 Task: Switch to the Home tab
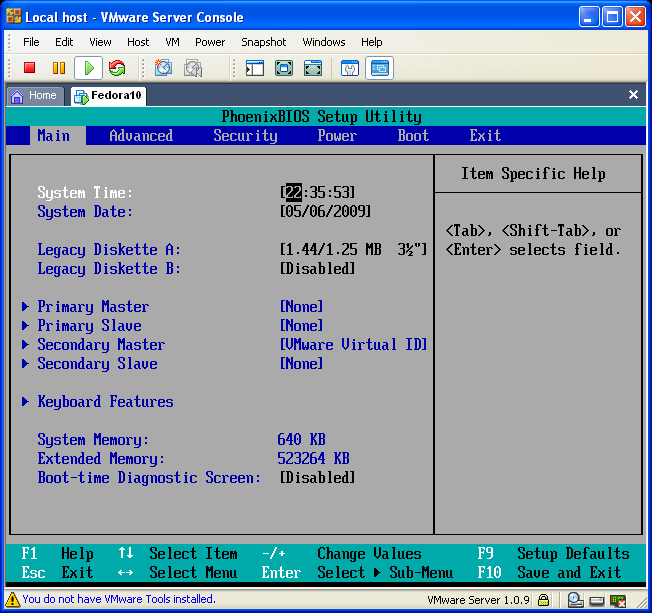(35, 96)
